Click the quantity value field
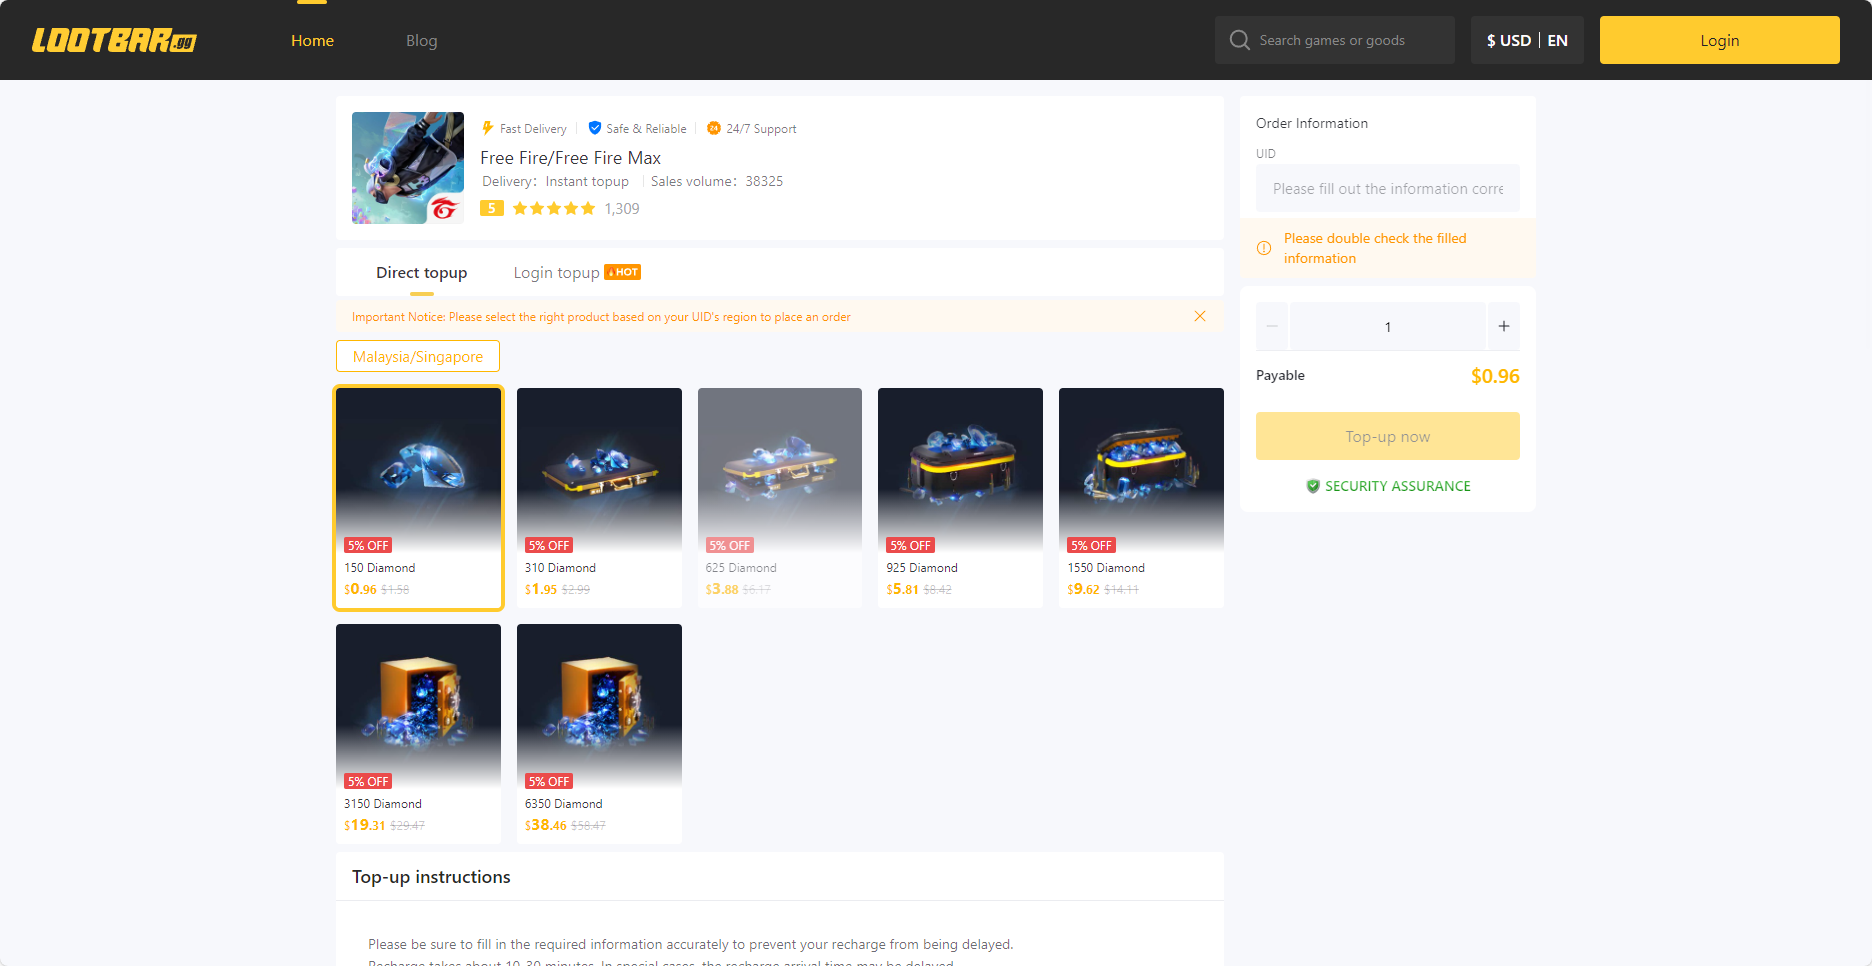 [1388, 326]
